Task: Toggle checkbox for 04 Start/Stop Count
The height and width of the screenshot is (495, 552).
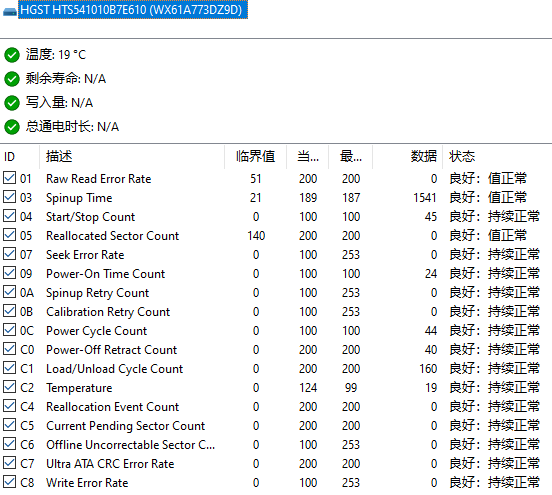Action: coord(10,216)
